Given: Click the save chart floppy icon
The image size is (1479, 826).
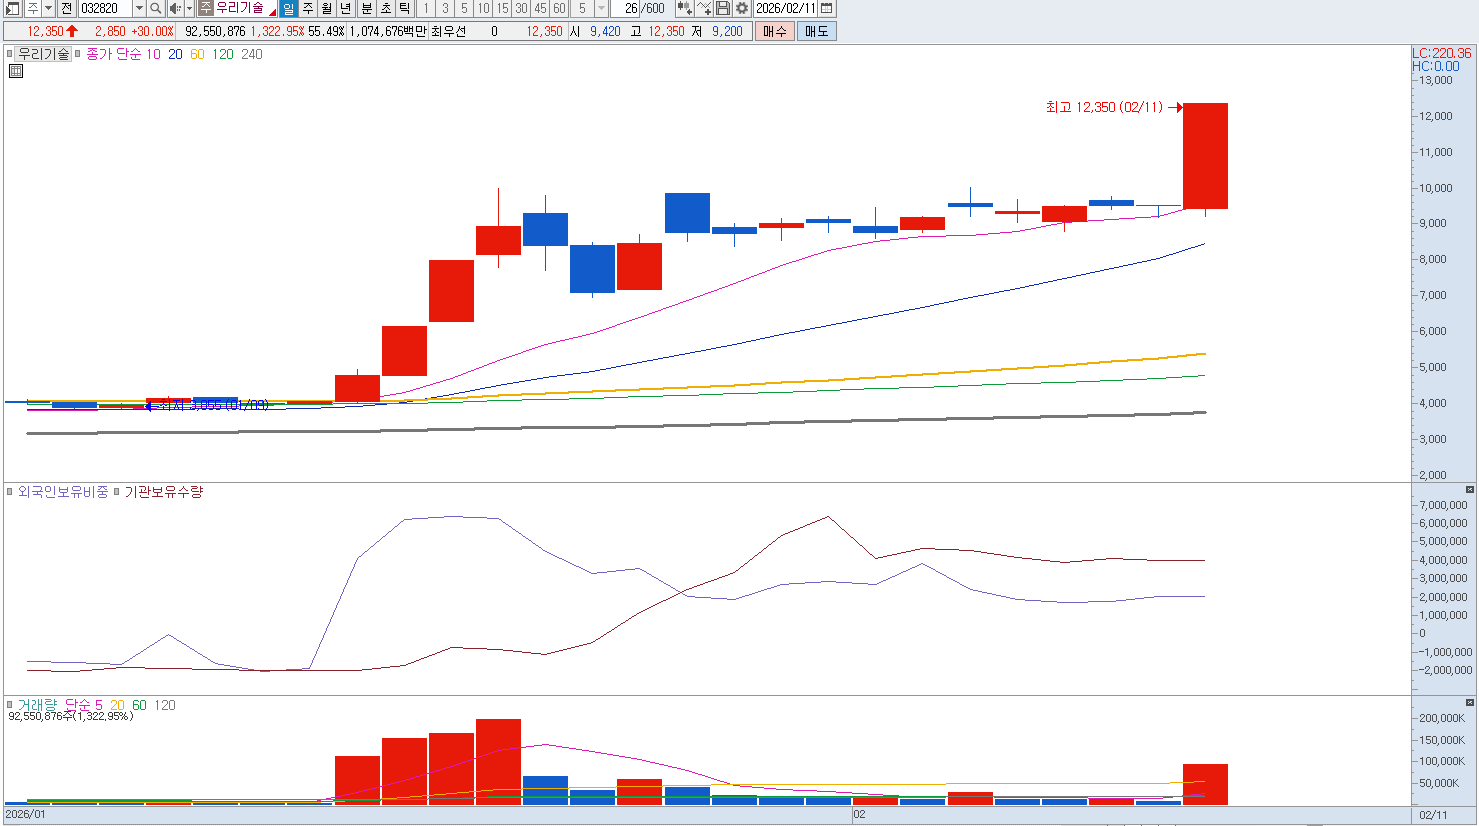Looking at the screenshot, I should click(x=723, y=8).
